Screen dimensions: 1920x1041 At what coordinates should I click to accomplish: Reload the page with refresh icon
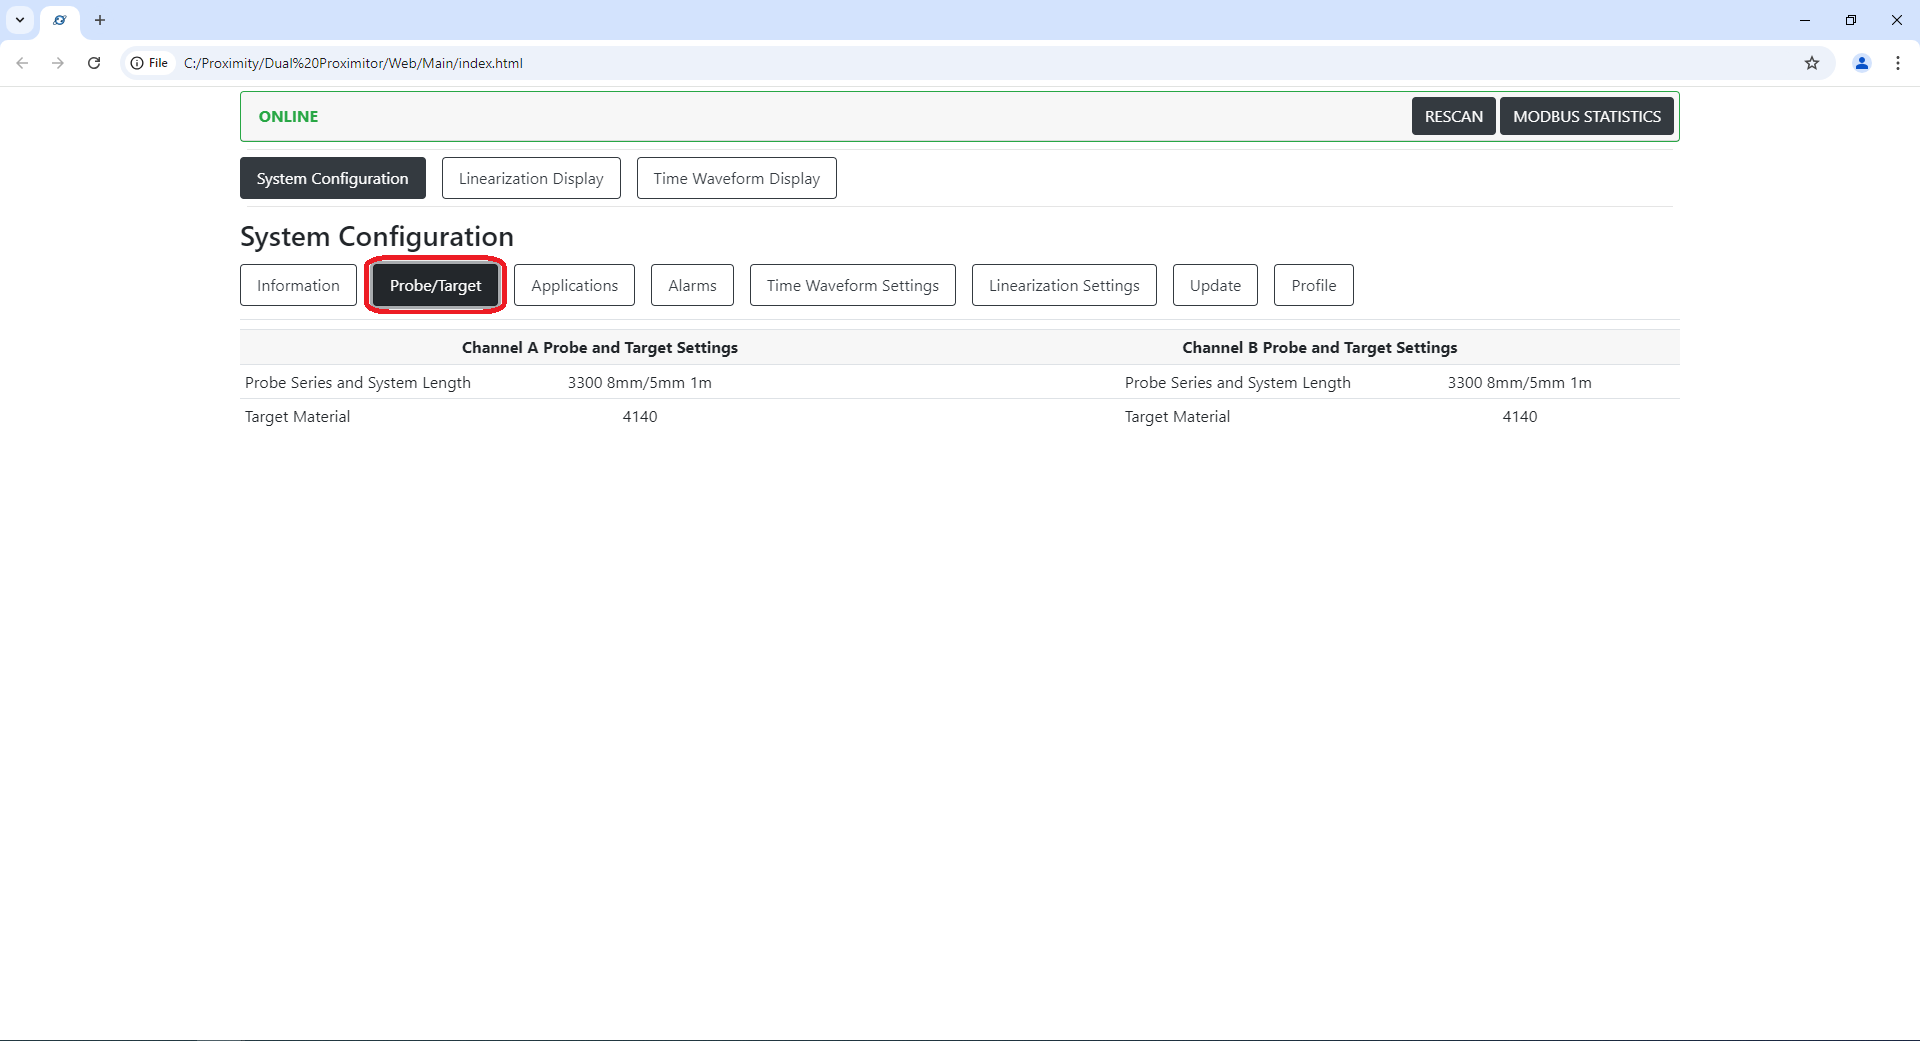click(94, 63)
